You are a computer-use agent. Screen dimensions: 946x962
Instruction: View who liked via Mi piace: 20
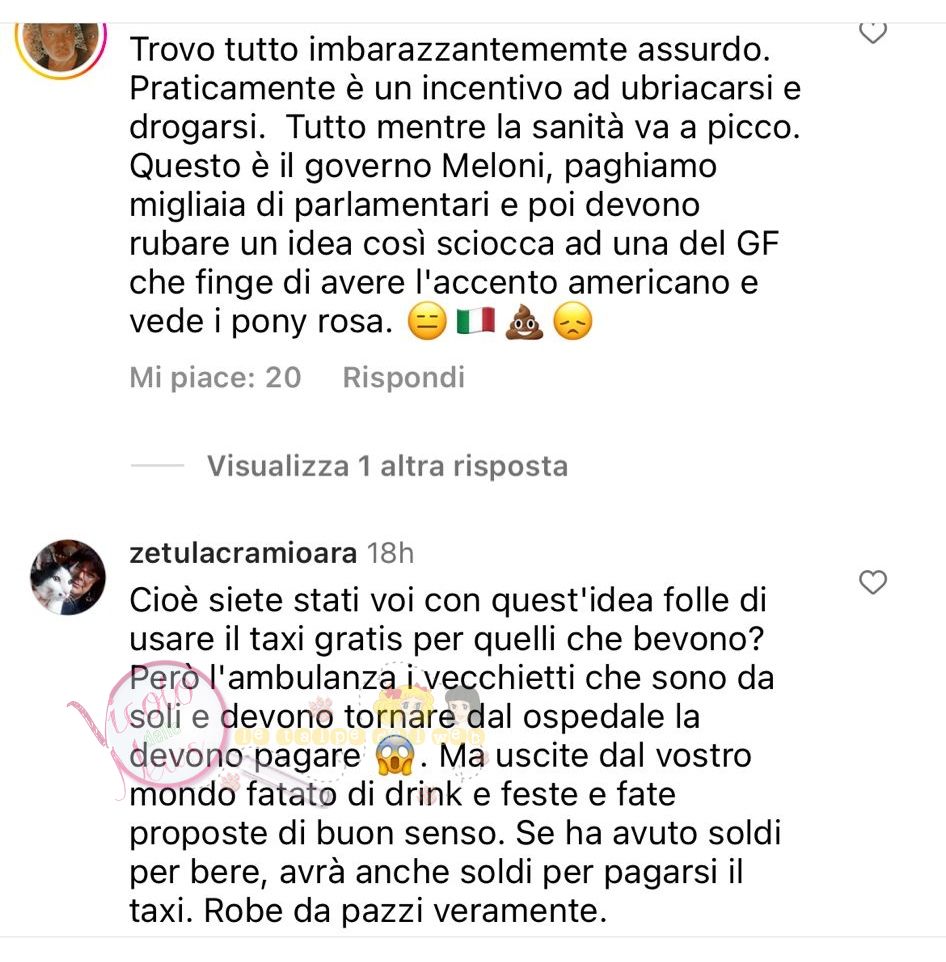(215, 377)
